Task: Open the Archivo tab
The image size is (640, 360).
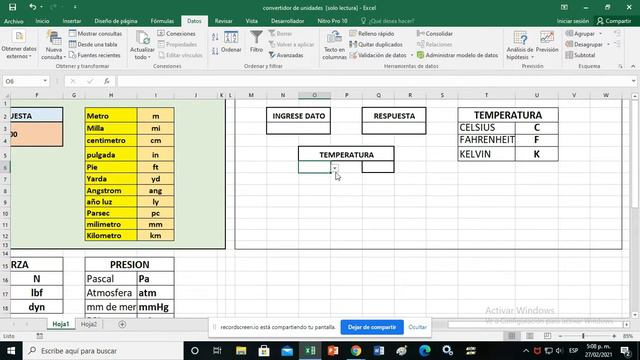Action: pyautogui.click(x=13, y=21)
